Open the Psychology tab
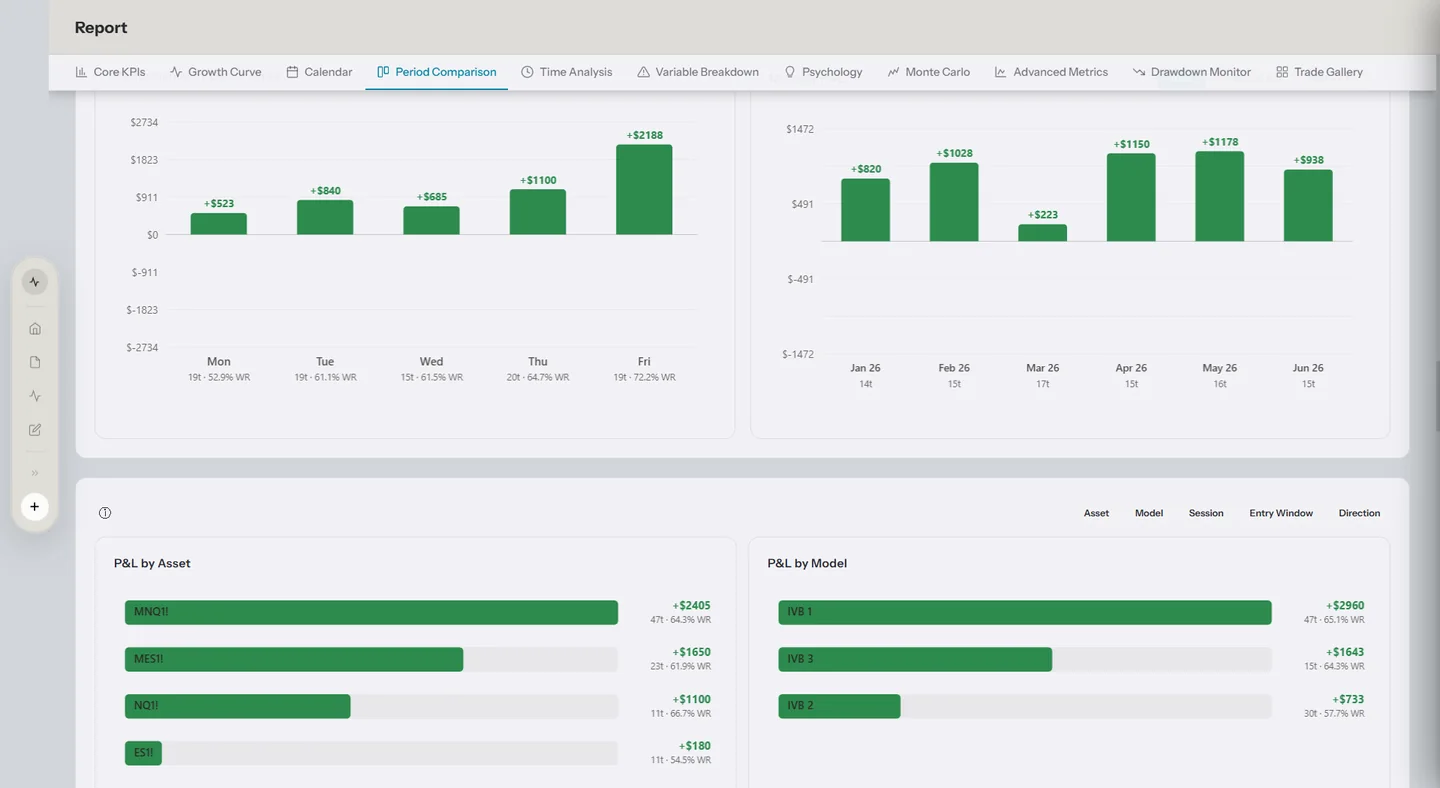This screenshot has width=1440, height=788. coord(823,72)
